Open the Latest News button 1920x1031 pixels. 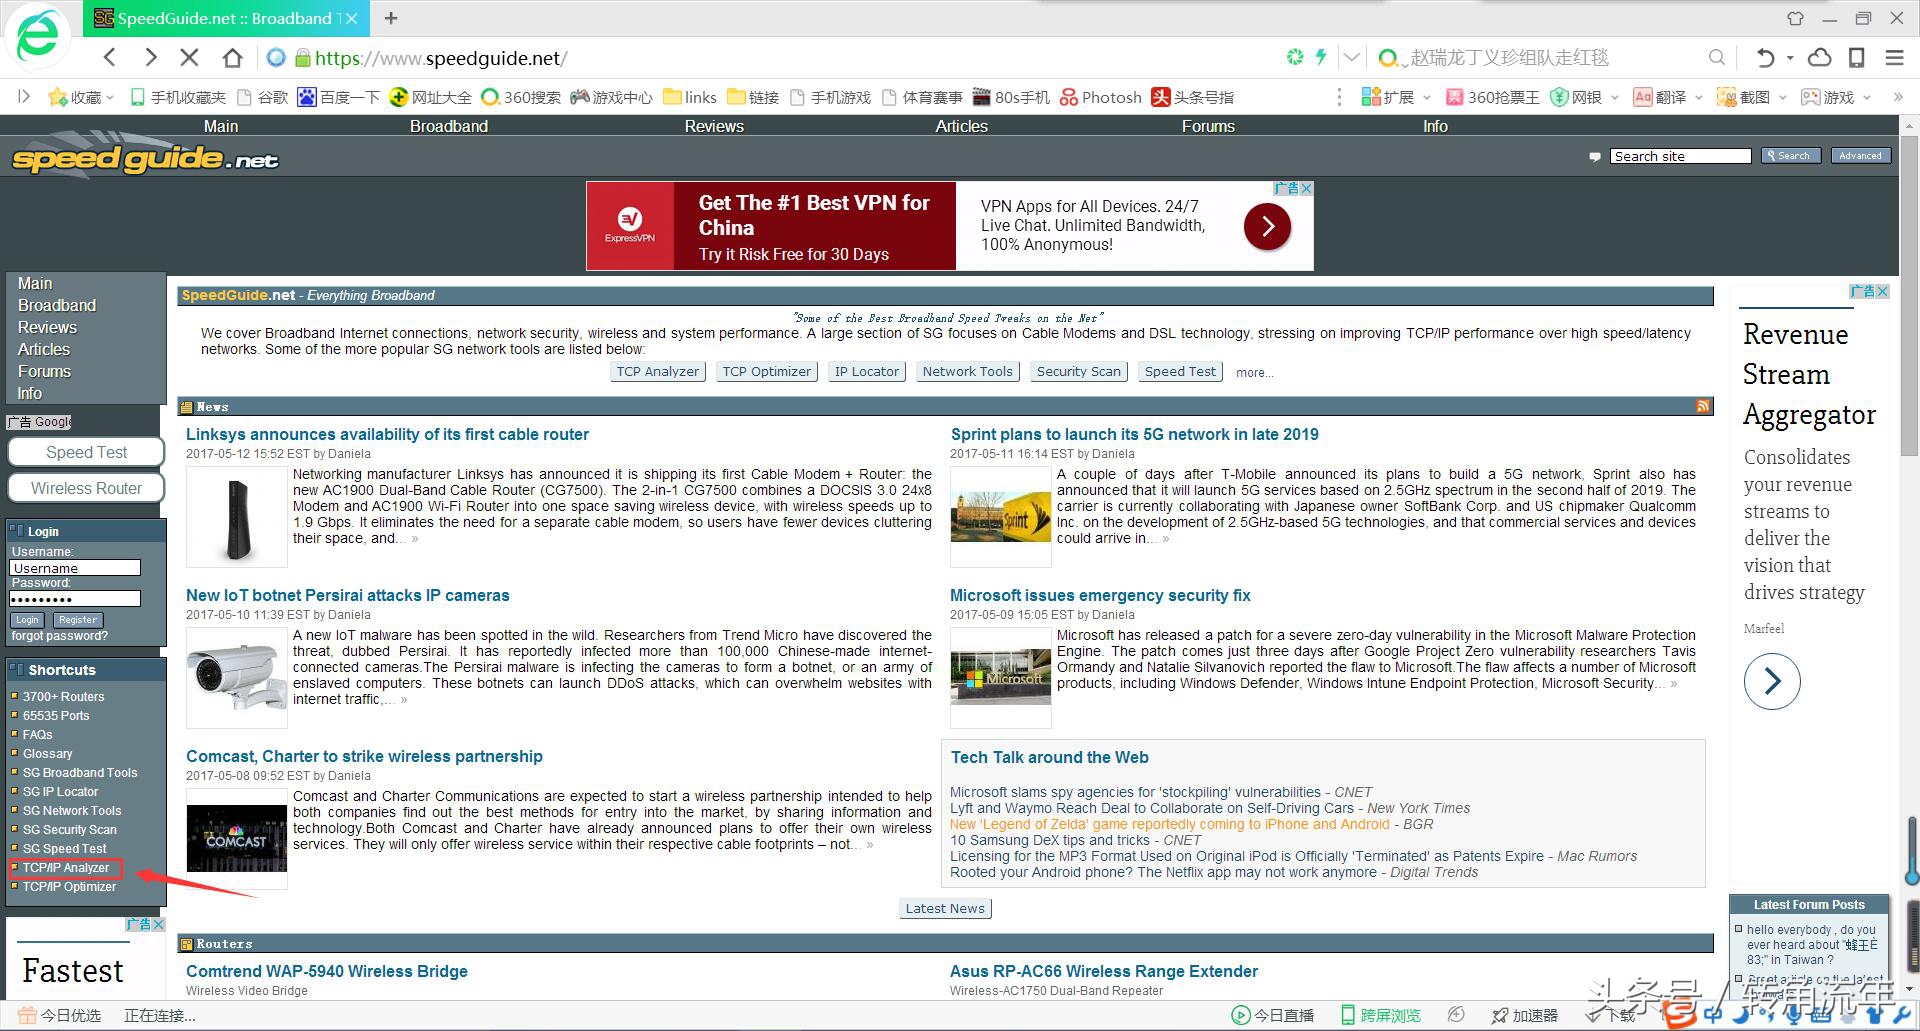[945, 908]
